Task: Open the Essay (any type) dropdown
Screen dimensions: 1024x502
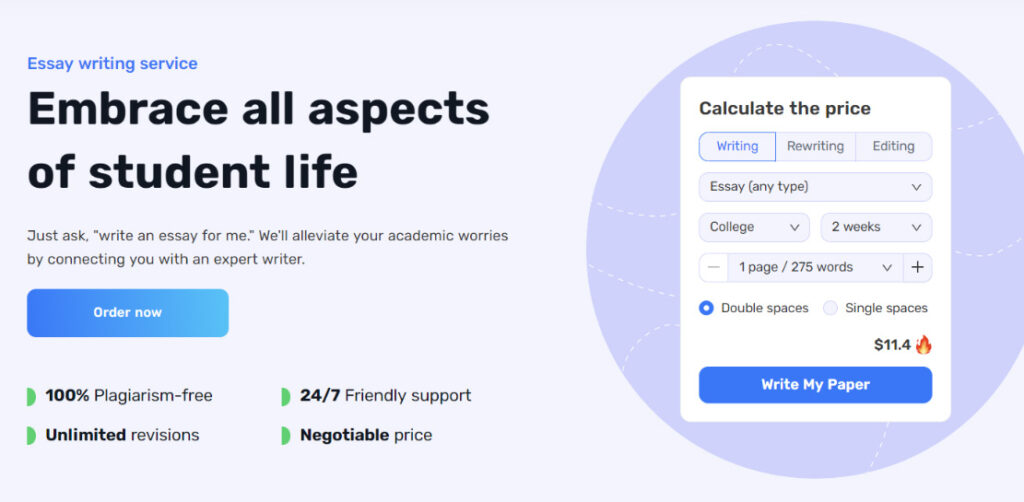Action: (x=815, y=187)
